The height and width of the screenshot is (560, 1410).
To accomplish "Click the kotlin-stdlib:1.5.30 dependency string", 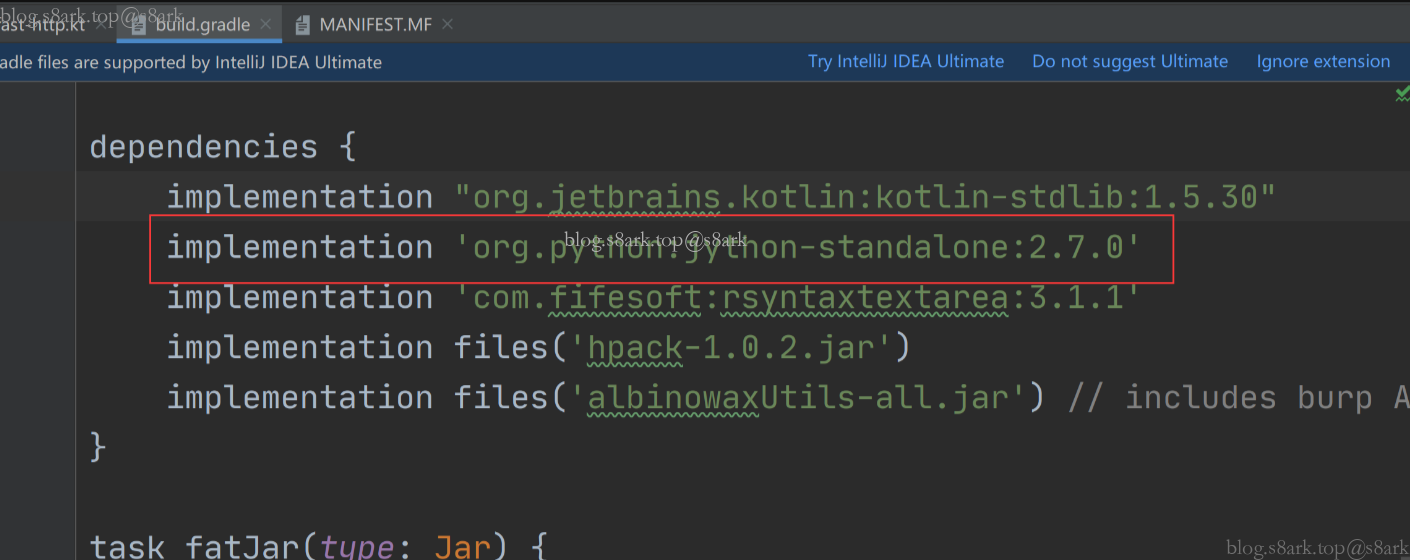I will tap(865, 197).
